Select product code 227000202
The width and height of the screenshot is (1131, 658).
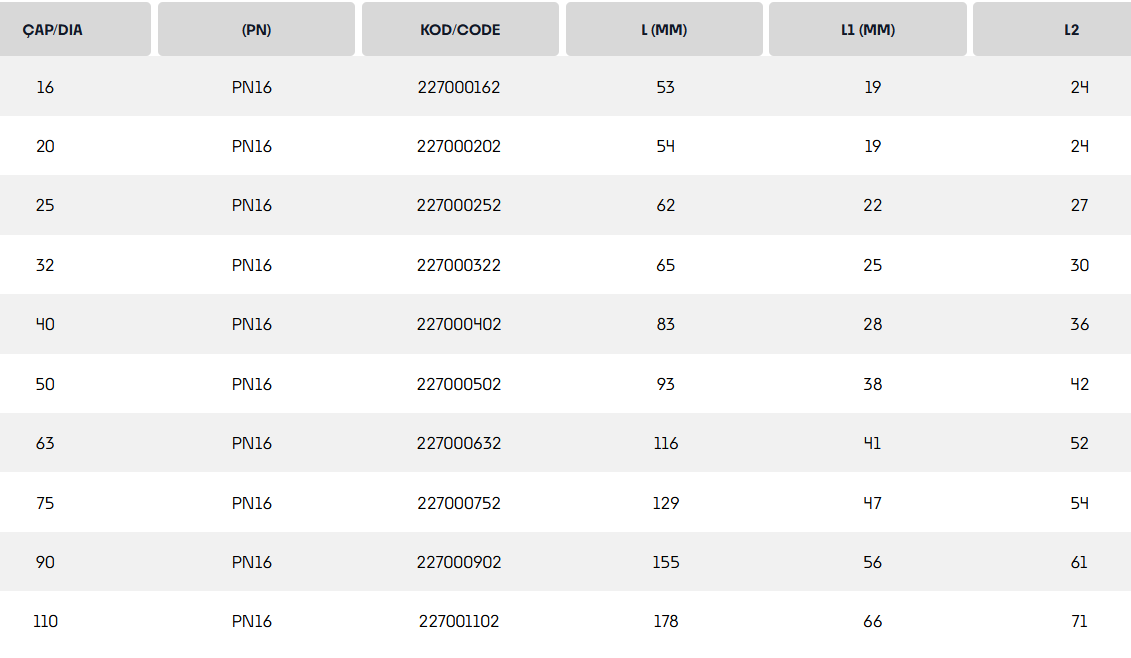(x=459, y=146)
